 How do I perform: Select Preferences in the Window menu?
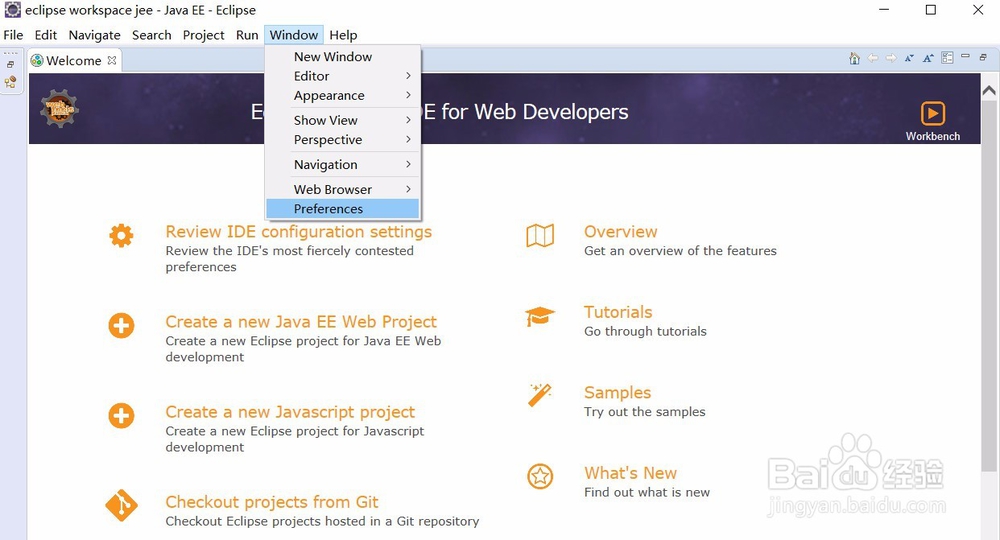coord(342,208)
